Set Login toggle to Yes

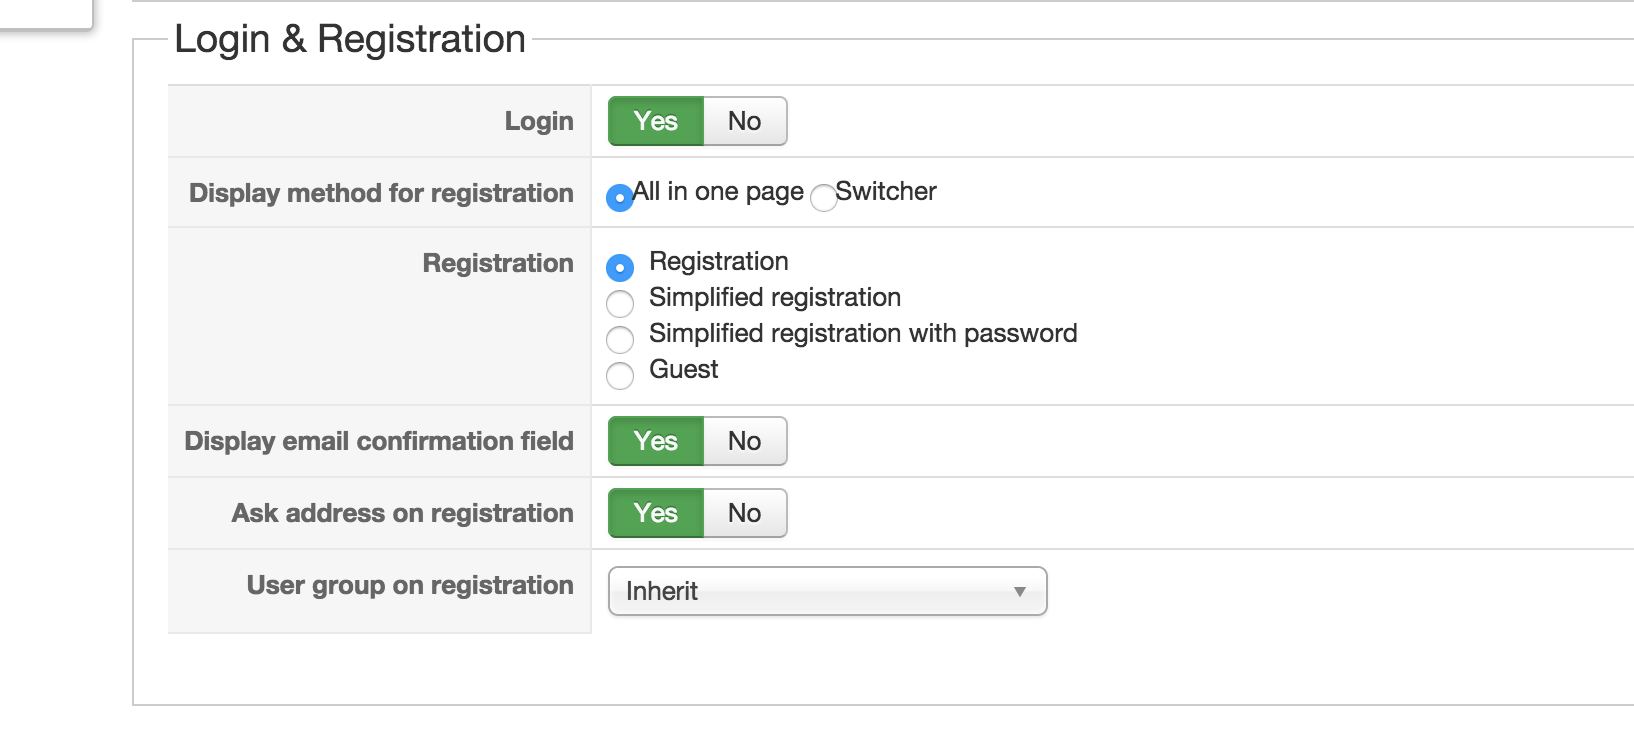coord(656,121)
